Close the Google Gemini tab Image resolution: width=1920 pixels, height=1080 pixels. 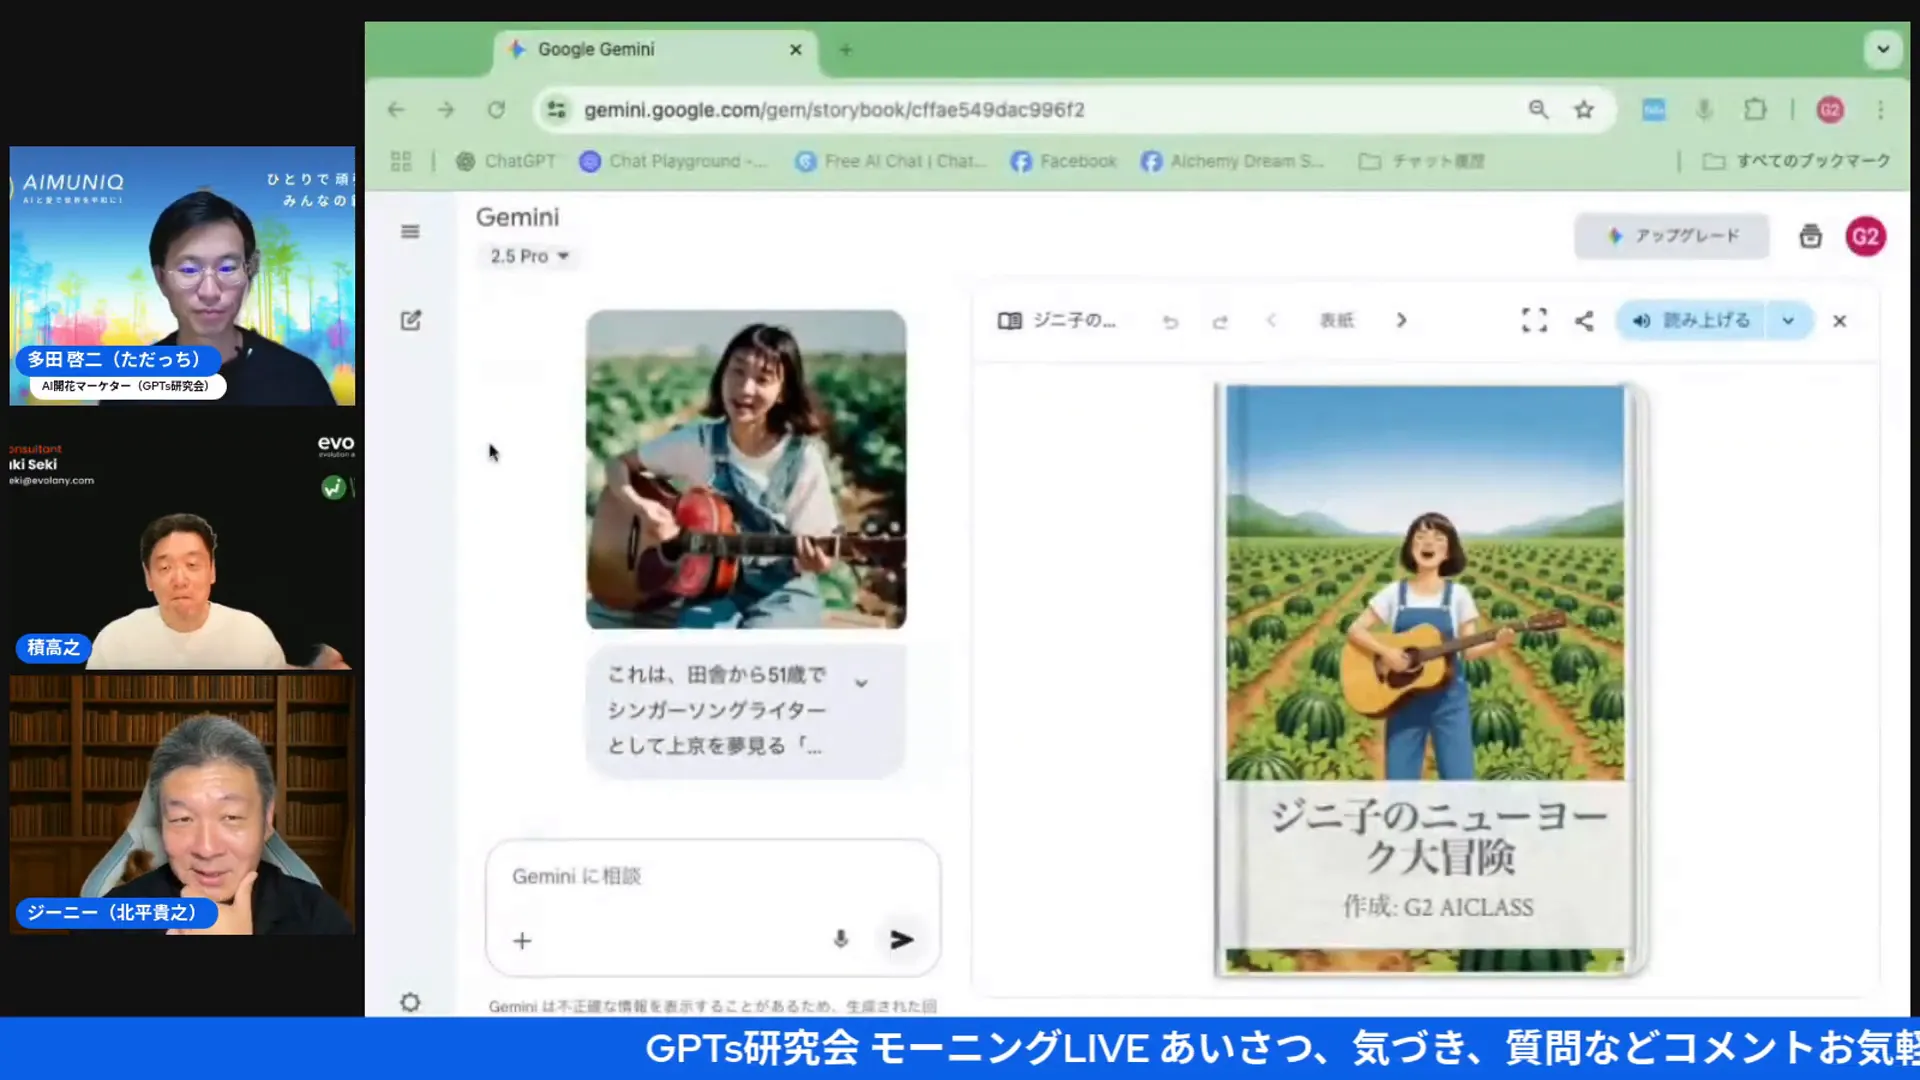point(795,50)
